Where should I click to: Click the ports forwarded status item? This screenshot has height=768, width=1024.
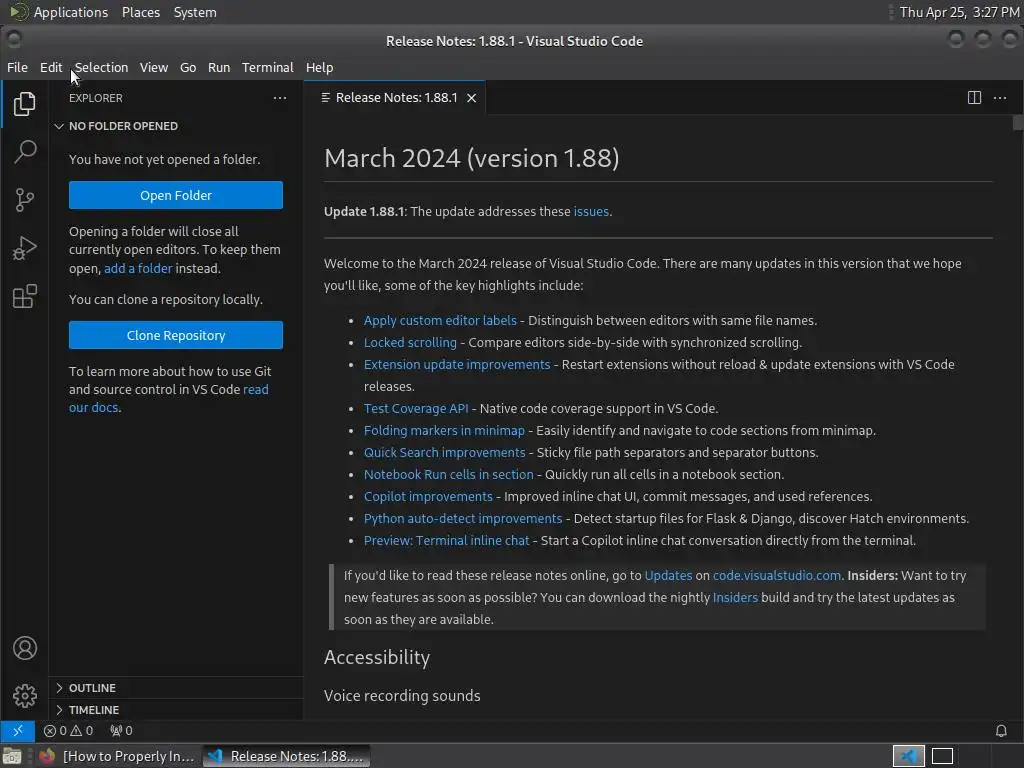click(x=121, y=731)
